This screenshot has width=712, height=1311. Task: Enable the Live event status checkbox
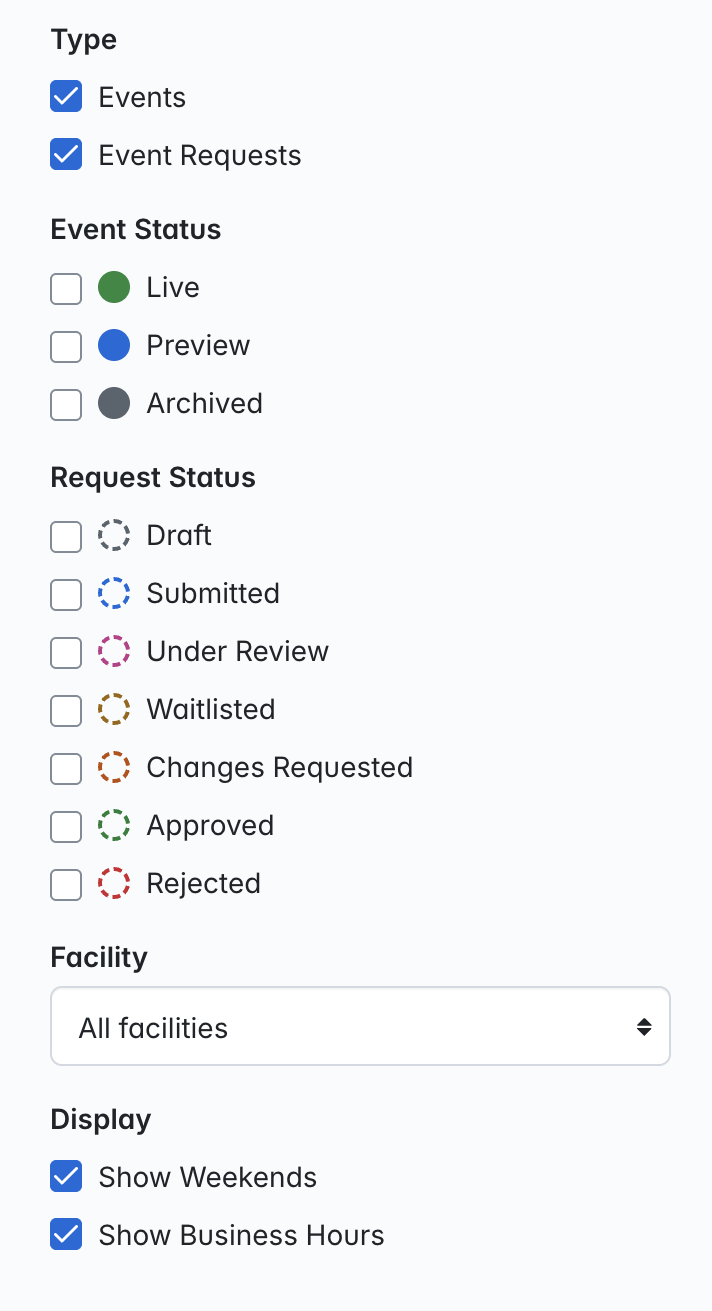click(66, 290)
